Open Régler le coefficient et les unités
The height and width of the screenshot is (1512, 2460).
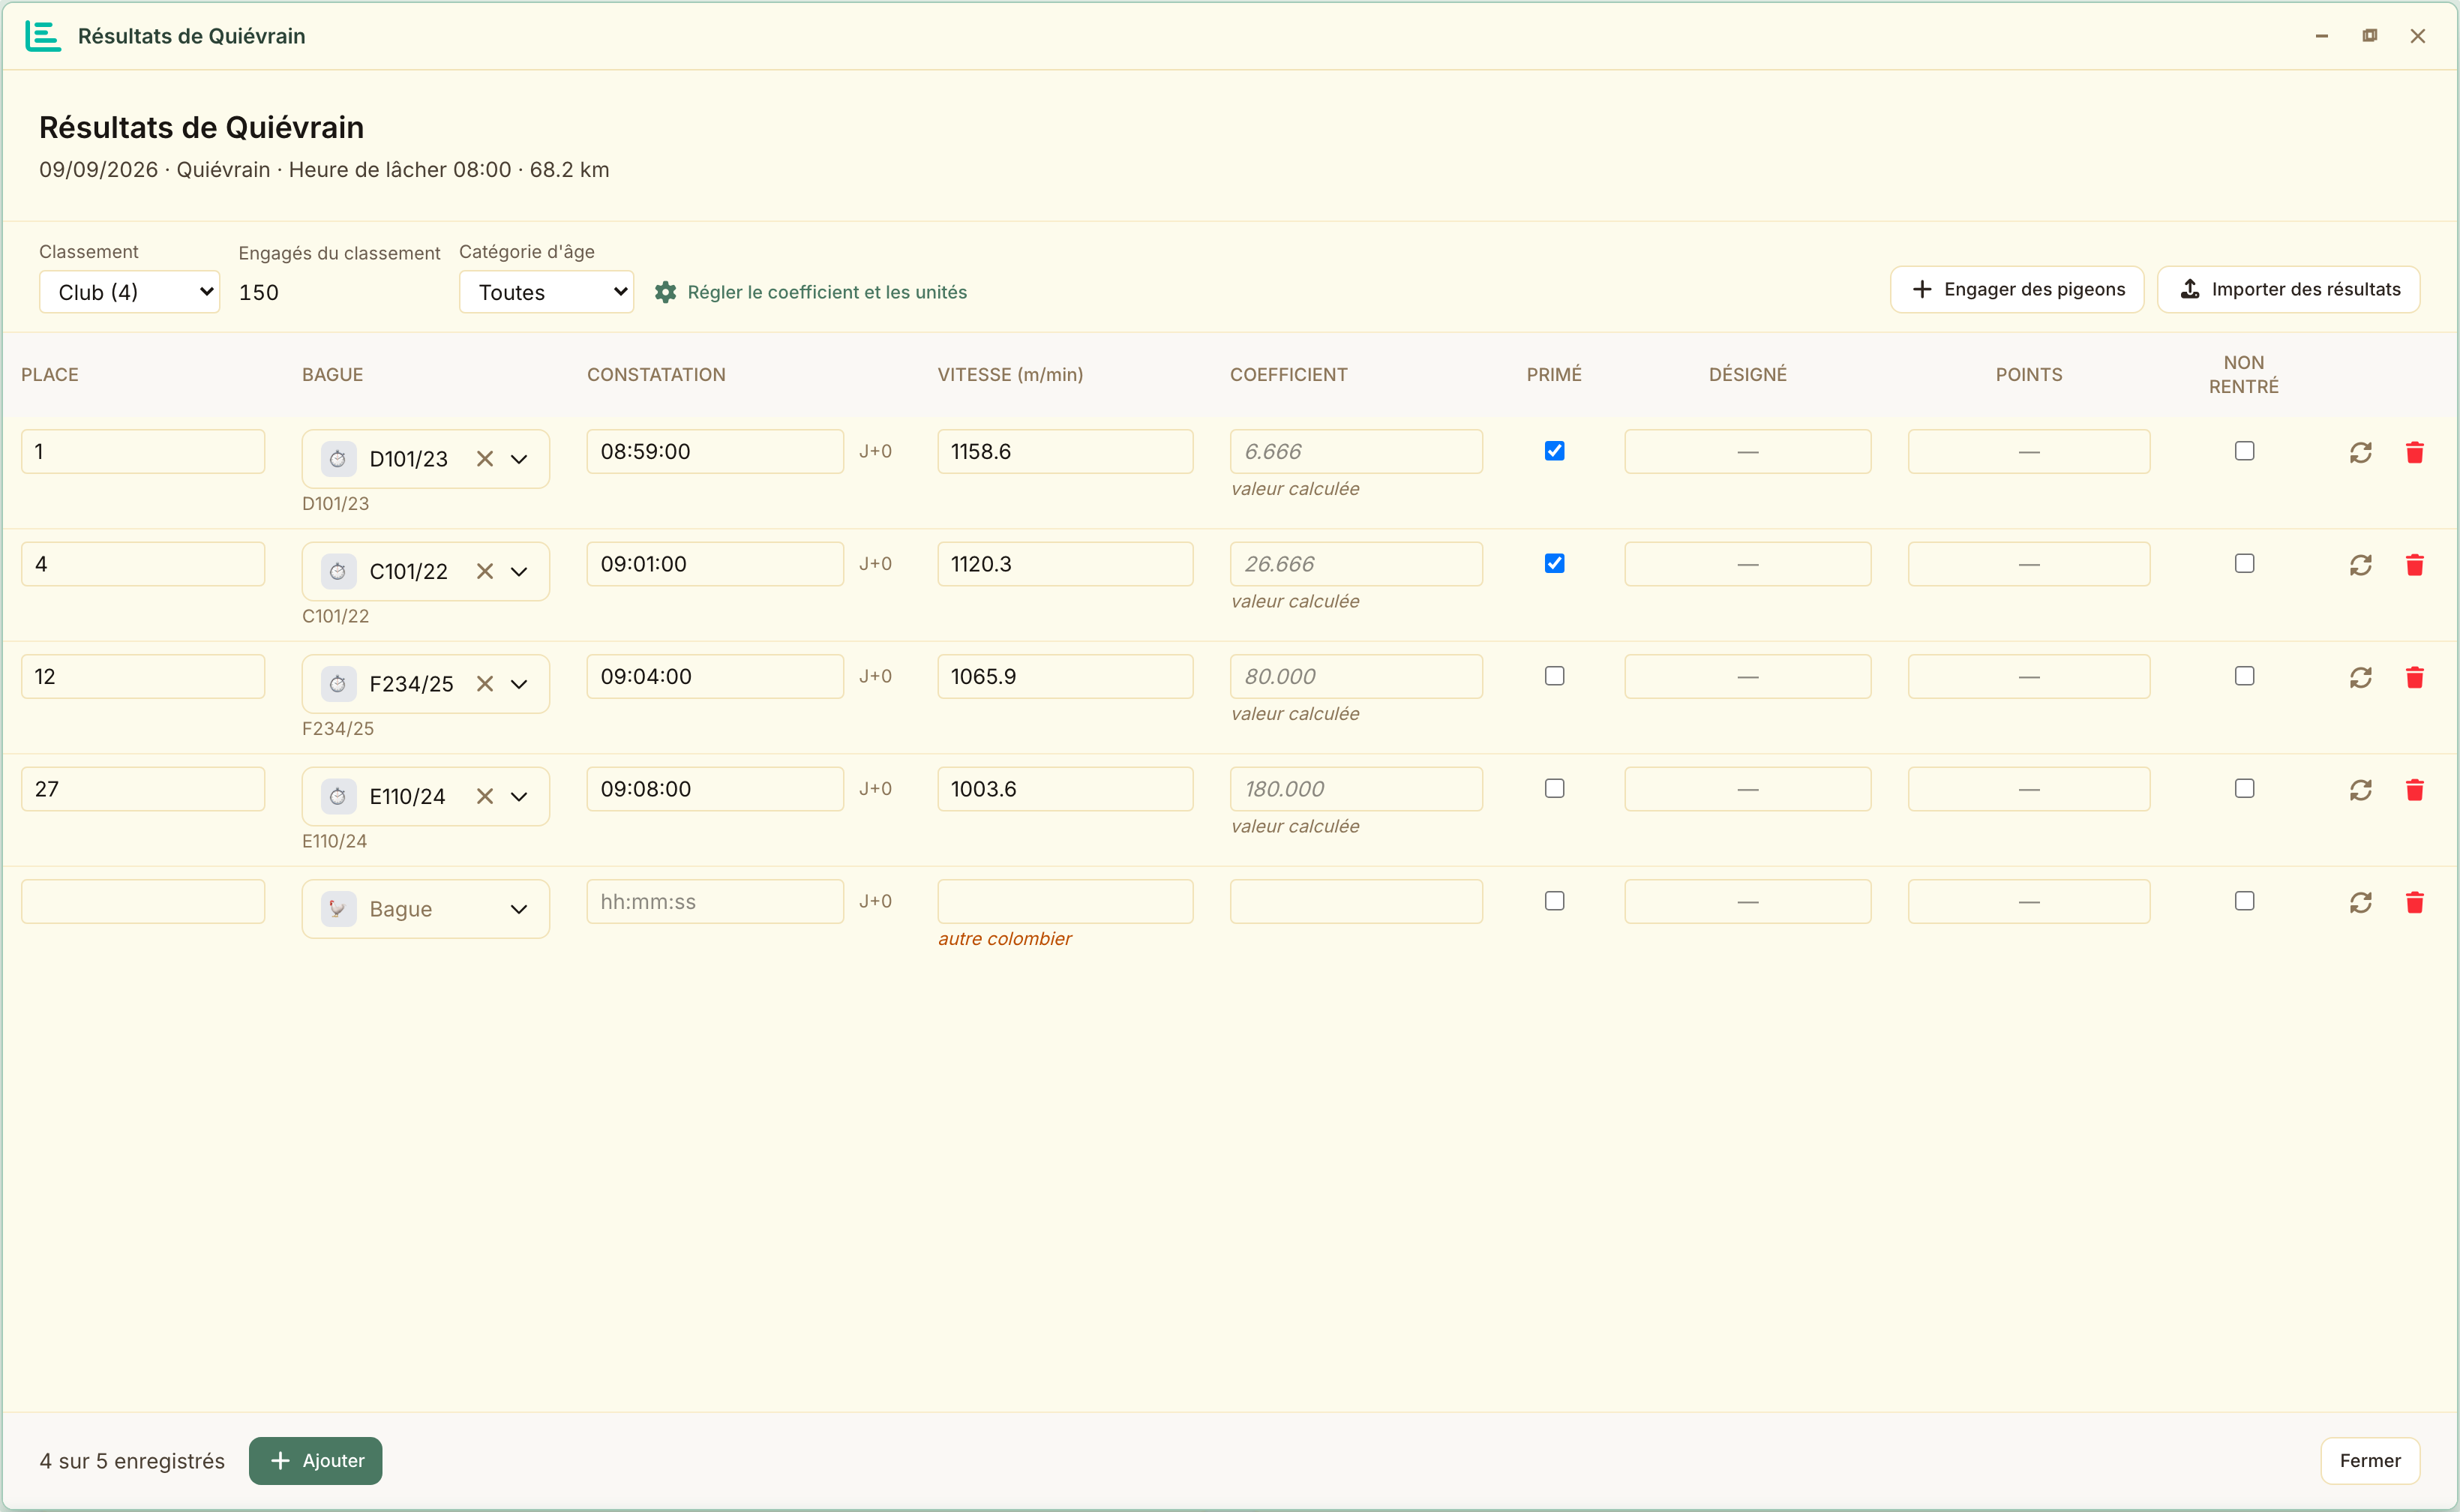tap(810, 292)
